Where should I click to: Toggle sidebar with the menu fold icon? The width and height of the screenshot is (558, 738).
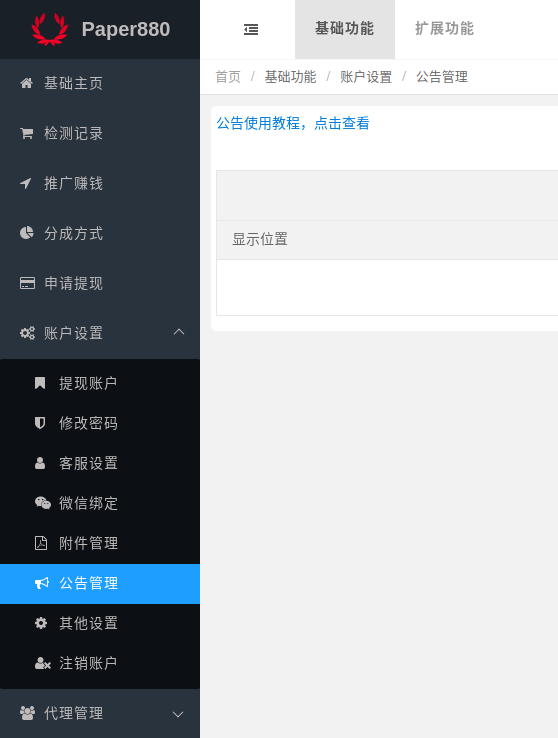point(251,30)
